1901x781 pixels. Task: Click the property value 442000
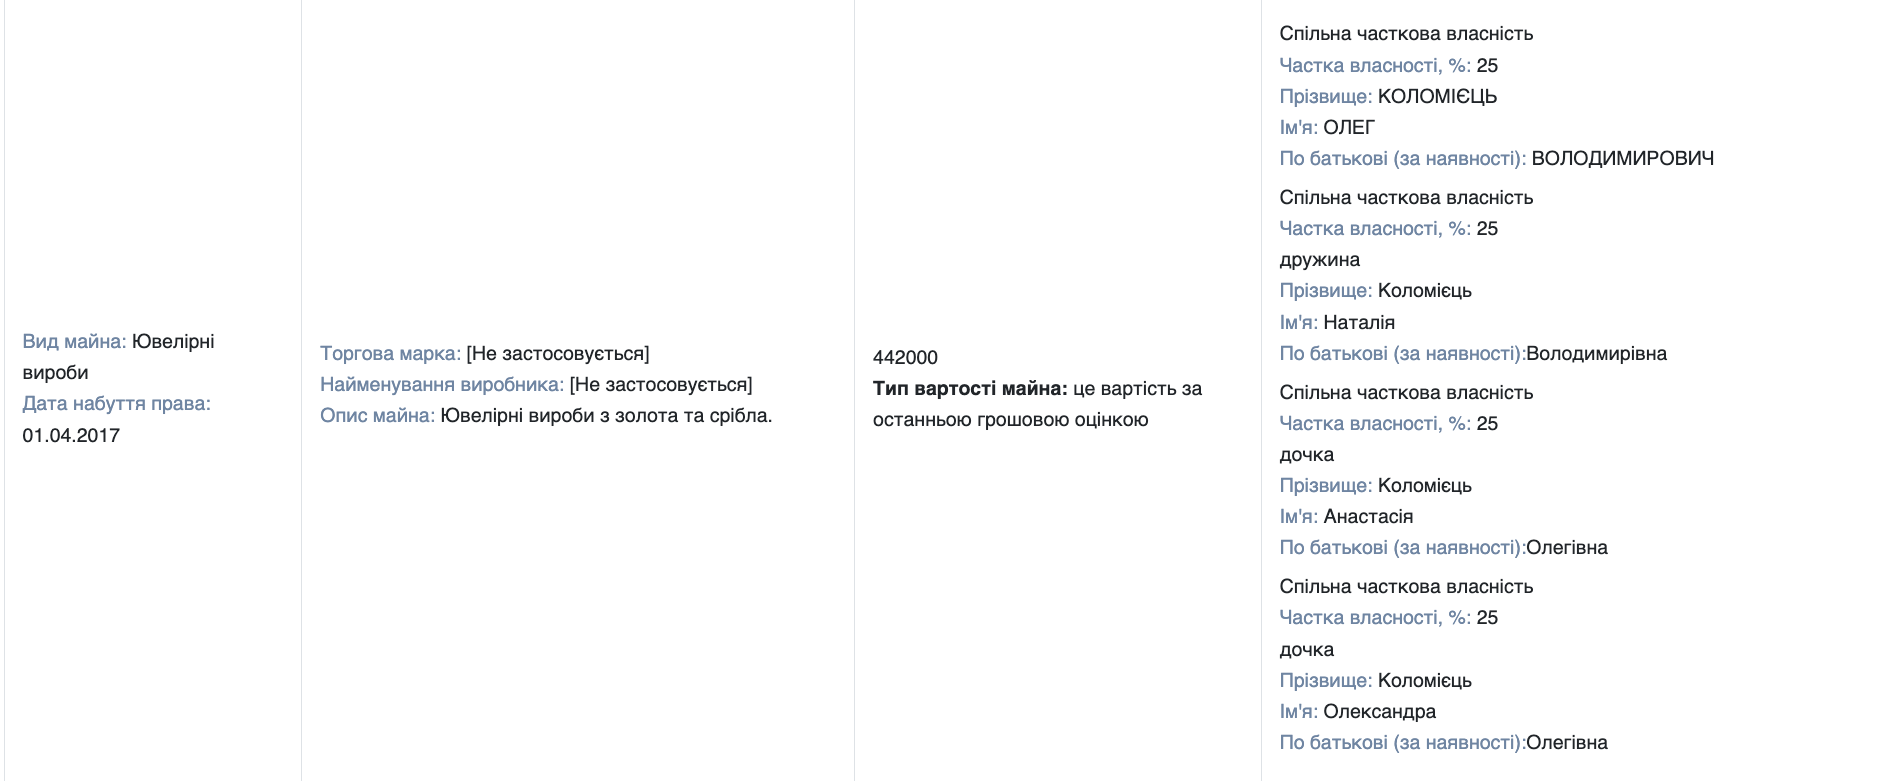pyautogui.click(x=905, y=358)
